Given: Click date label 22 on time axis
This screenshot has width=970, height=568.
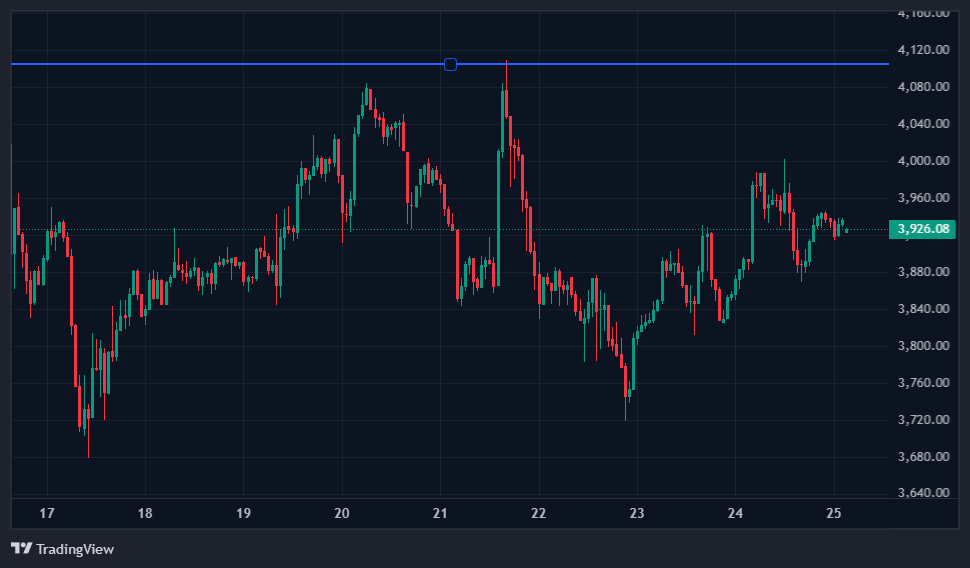Looking at the screenshot, I should tap(539, 514).
